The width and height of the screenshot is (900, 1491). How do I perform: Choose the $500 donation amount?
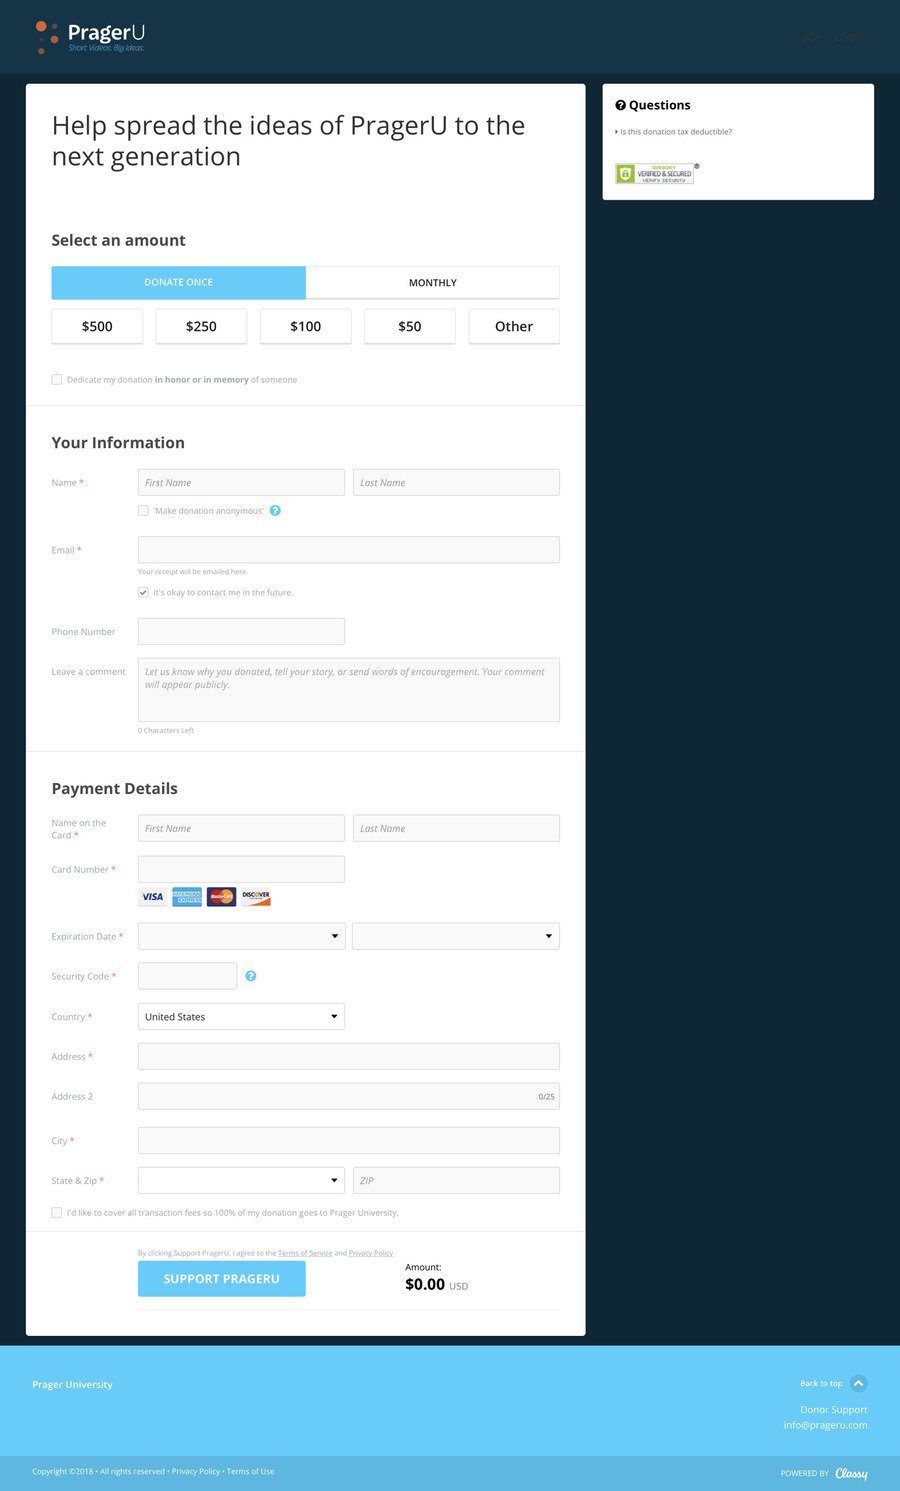pyautogui.click(x=97, y=326)
